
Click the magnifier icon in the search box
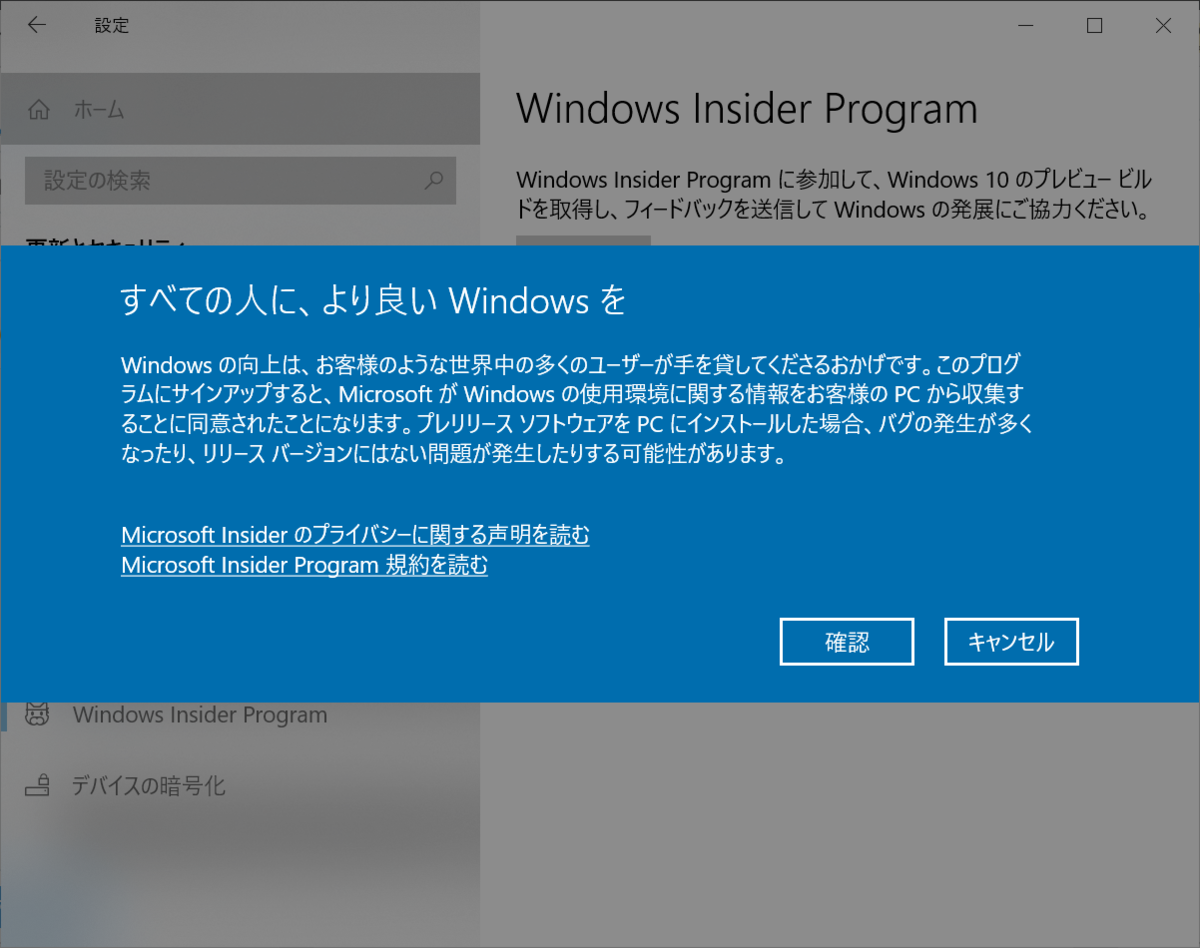click(433, 181)
